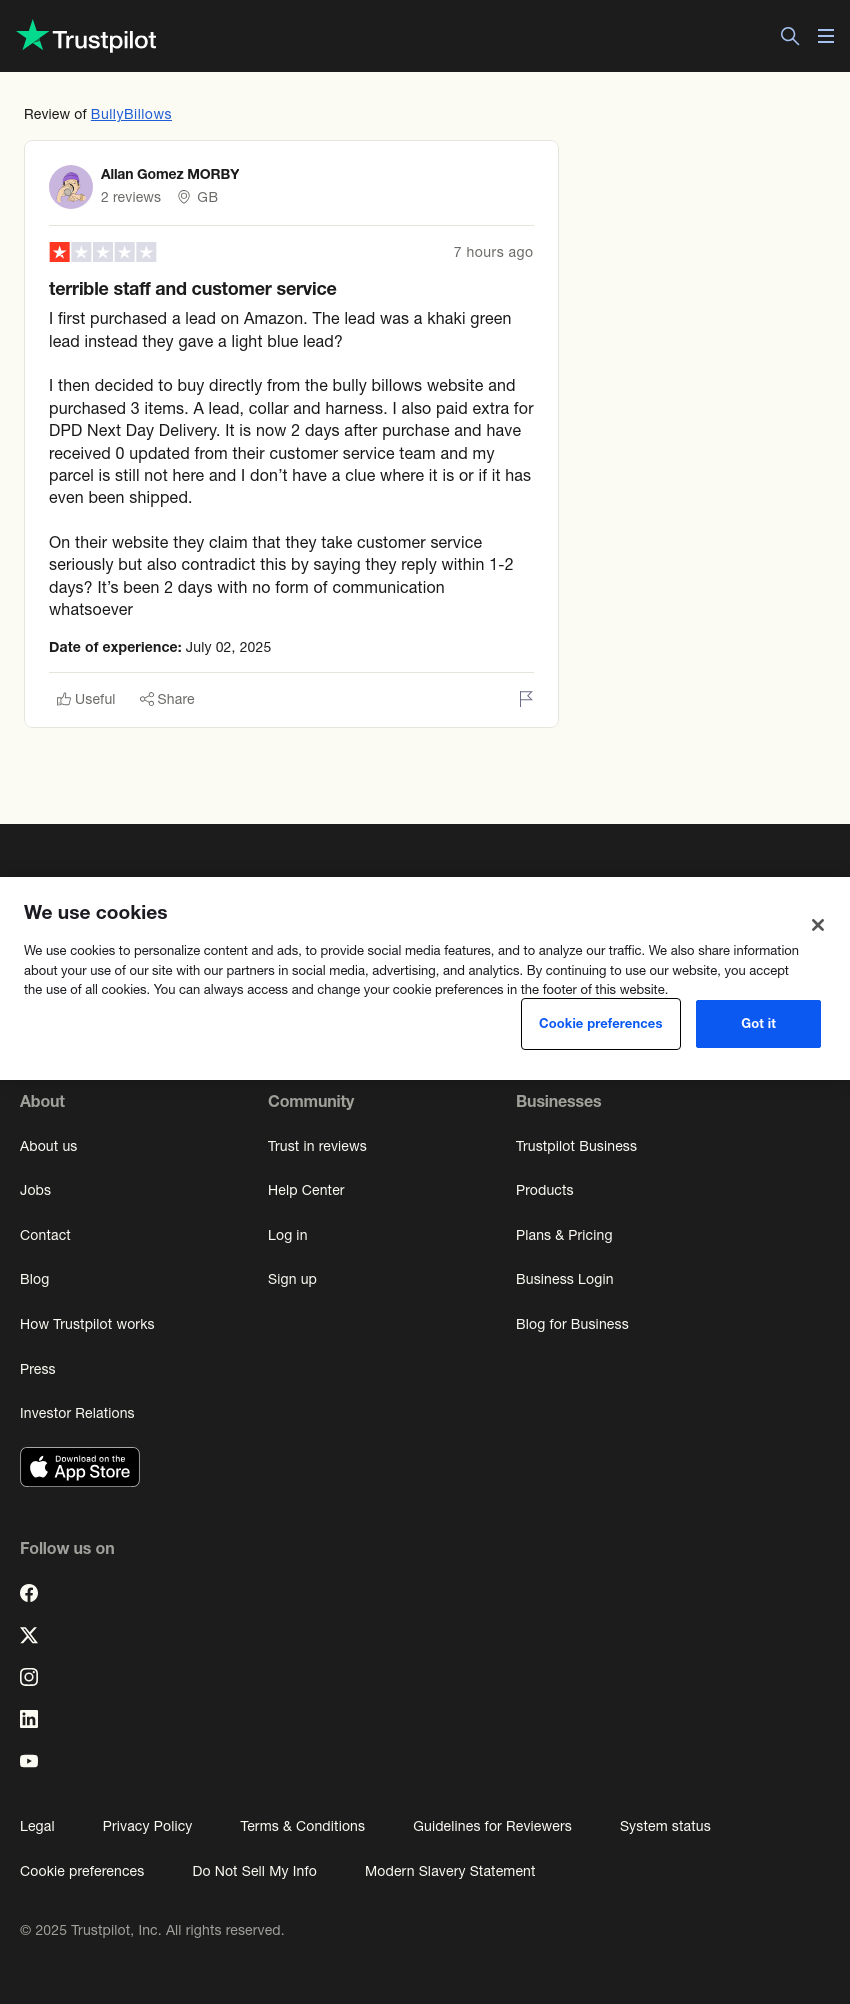850x2004 pixels.
Task: Open Blog for Business link
Action: (572, 1324)
